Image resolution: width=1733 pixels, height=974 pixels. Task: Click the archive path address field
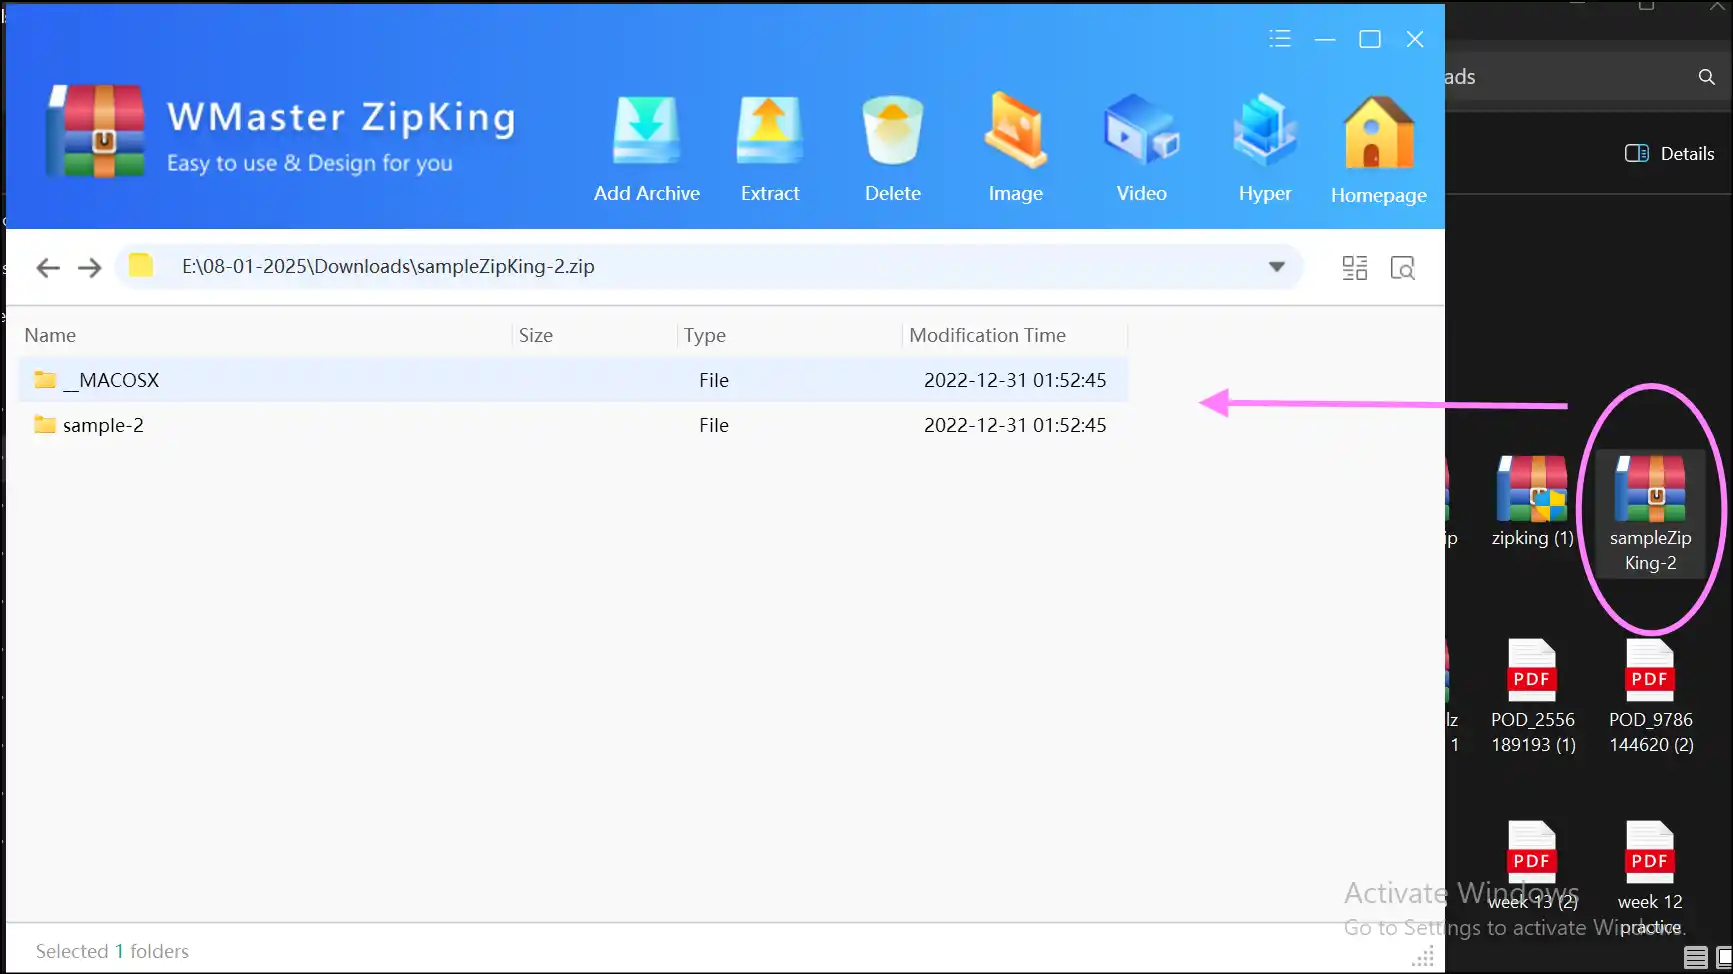point(710,267)
